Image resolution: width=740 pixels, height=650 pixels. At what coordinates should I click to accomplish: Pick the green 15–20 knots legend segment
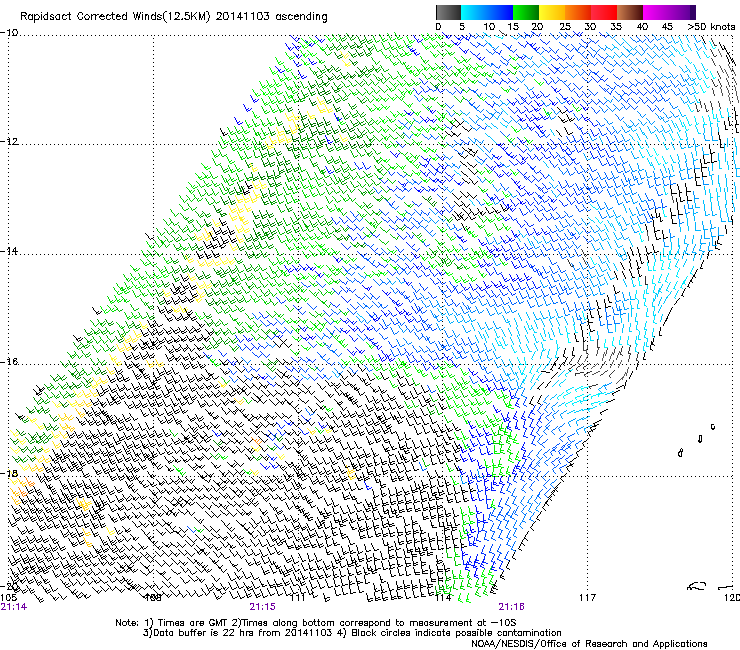pyautogui.click(x=526, y=12)
